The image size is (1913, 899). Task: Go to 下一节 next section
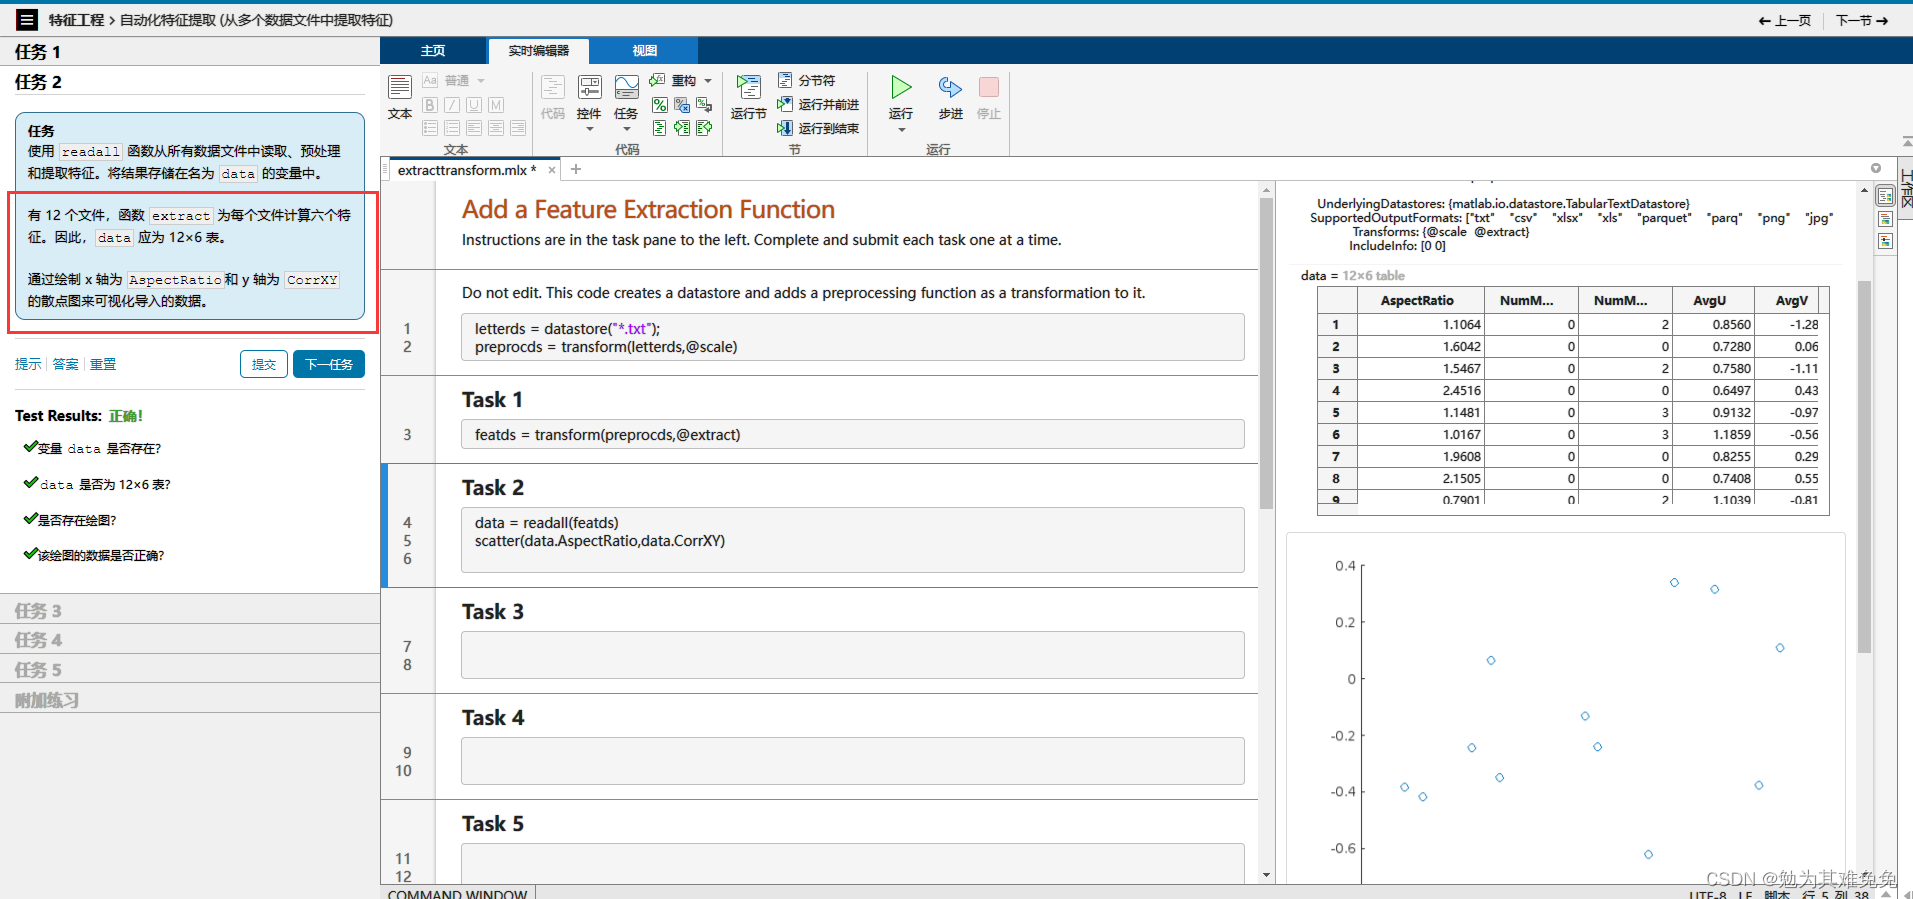tap(1862, 20)
